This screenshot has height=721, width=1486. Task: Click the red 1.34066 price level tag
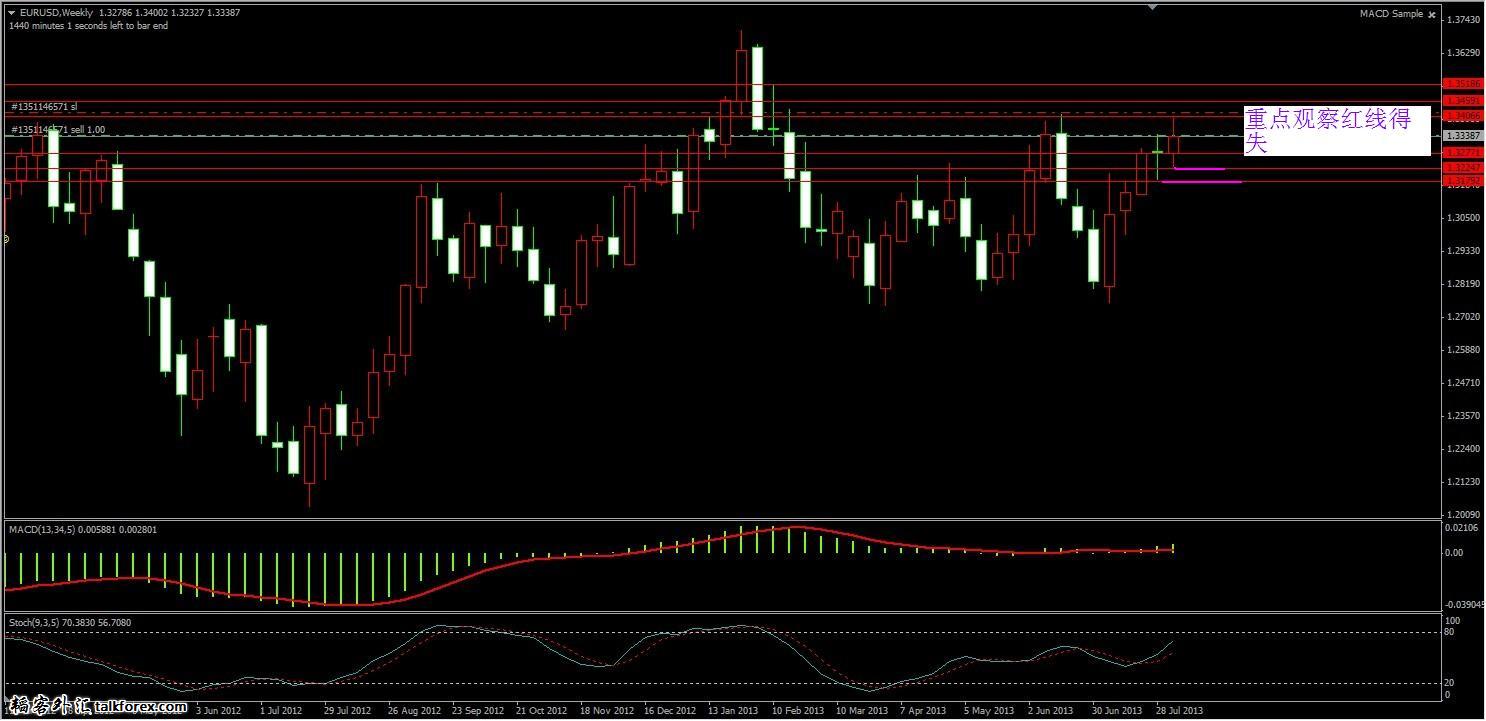click(1463, 116)
